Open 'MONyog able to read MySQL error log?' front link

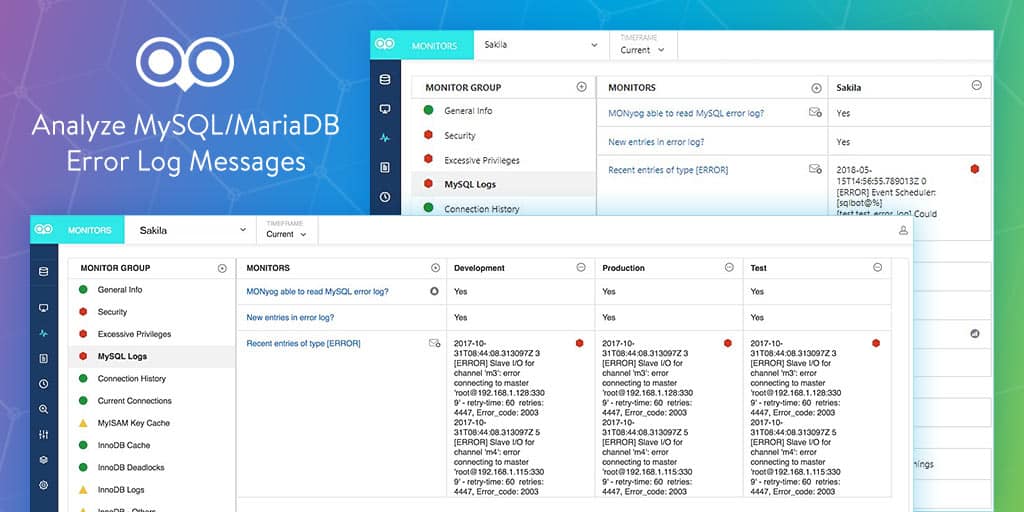[x=317, y=291]
